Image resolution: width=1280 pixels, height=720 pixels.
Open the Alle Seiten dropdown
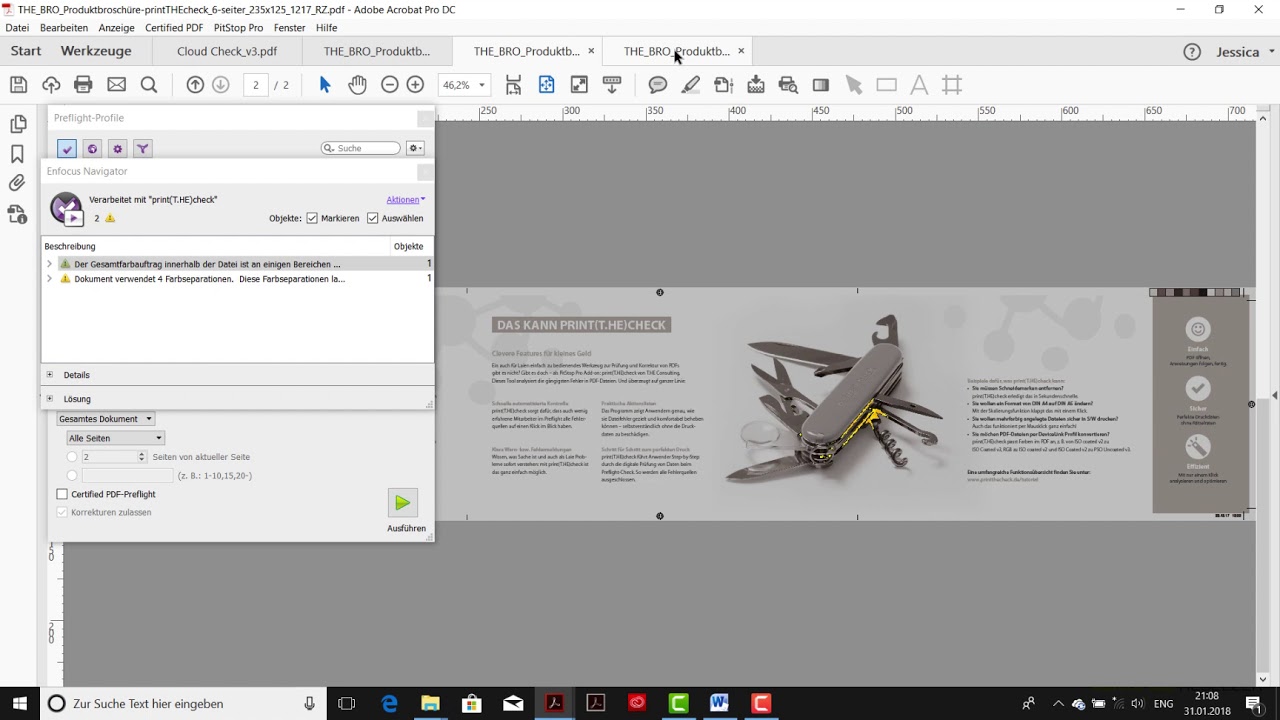[x=115, y=438]
